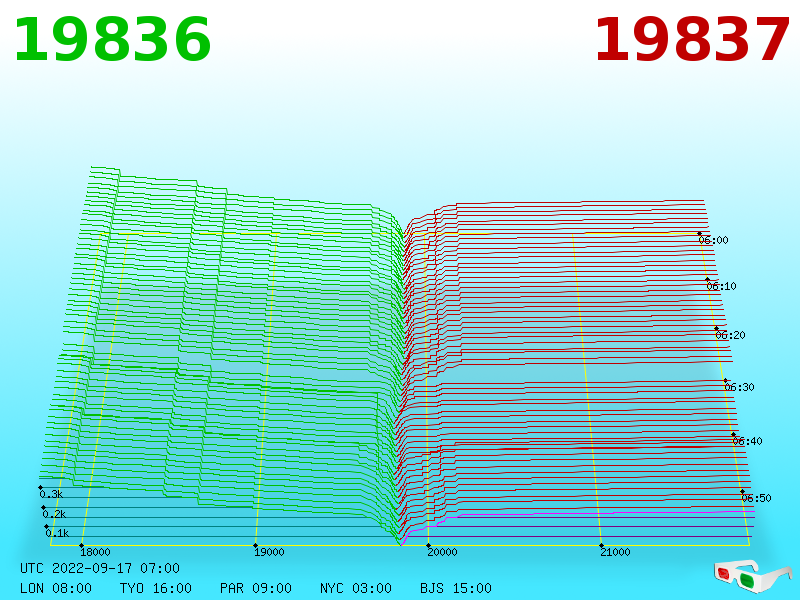Image resolution: width=800 pixels, height=600 pixels.
Task: Click the 18000 x-axis label
Action: (95, 552)
